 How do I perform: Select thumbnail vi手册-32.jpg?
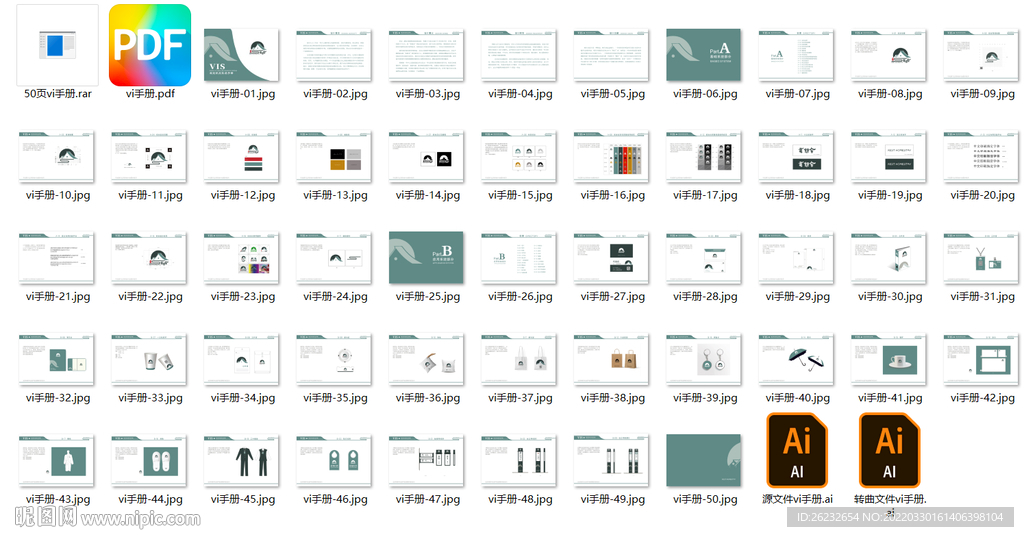click(57, 359)
